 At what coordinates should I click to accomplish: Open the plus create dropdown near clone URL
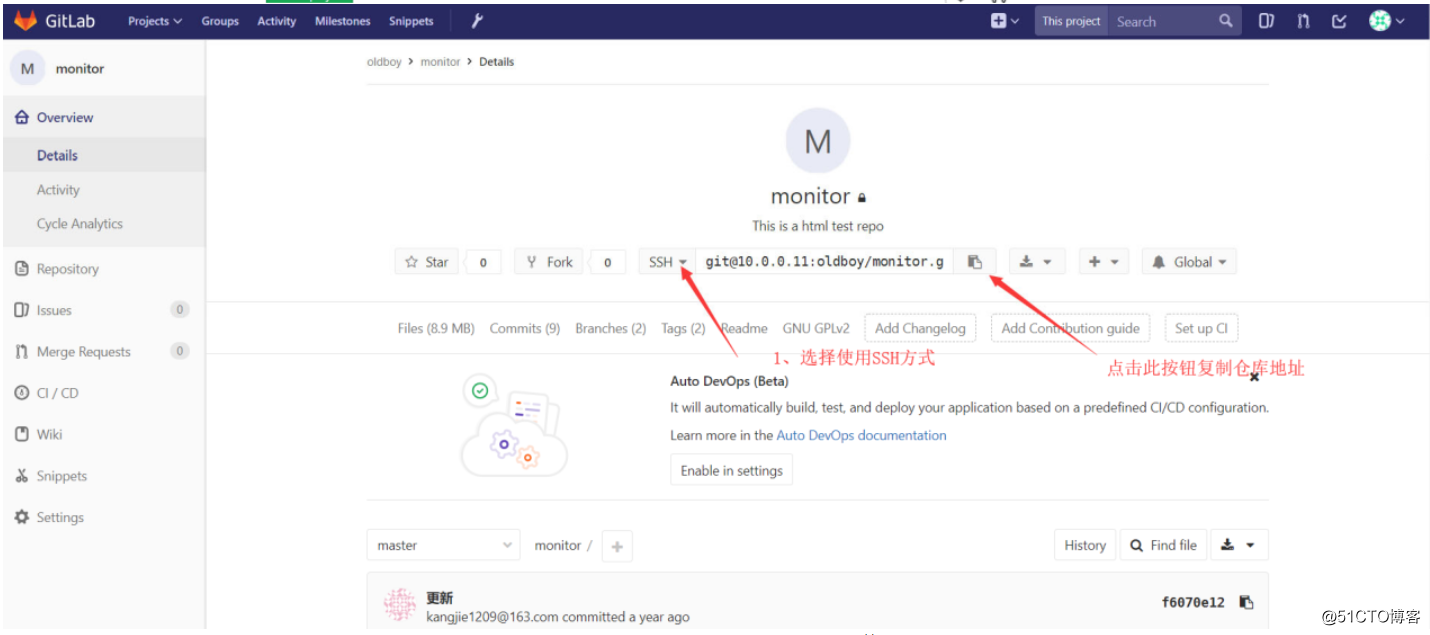point(1105,262)
